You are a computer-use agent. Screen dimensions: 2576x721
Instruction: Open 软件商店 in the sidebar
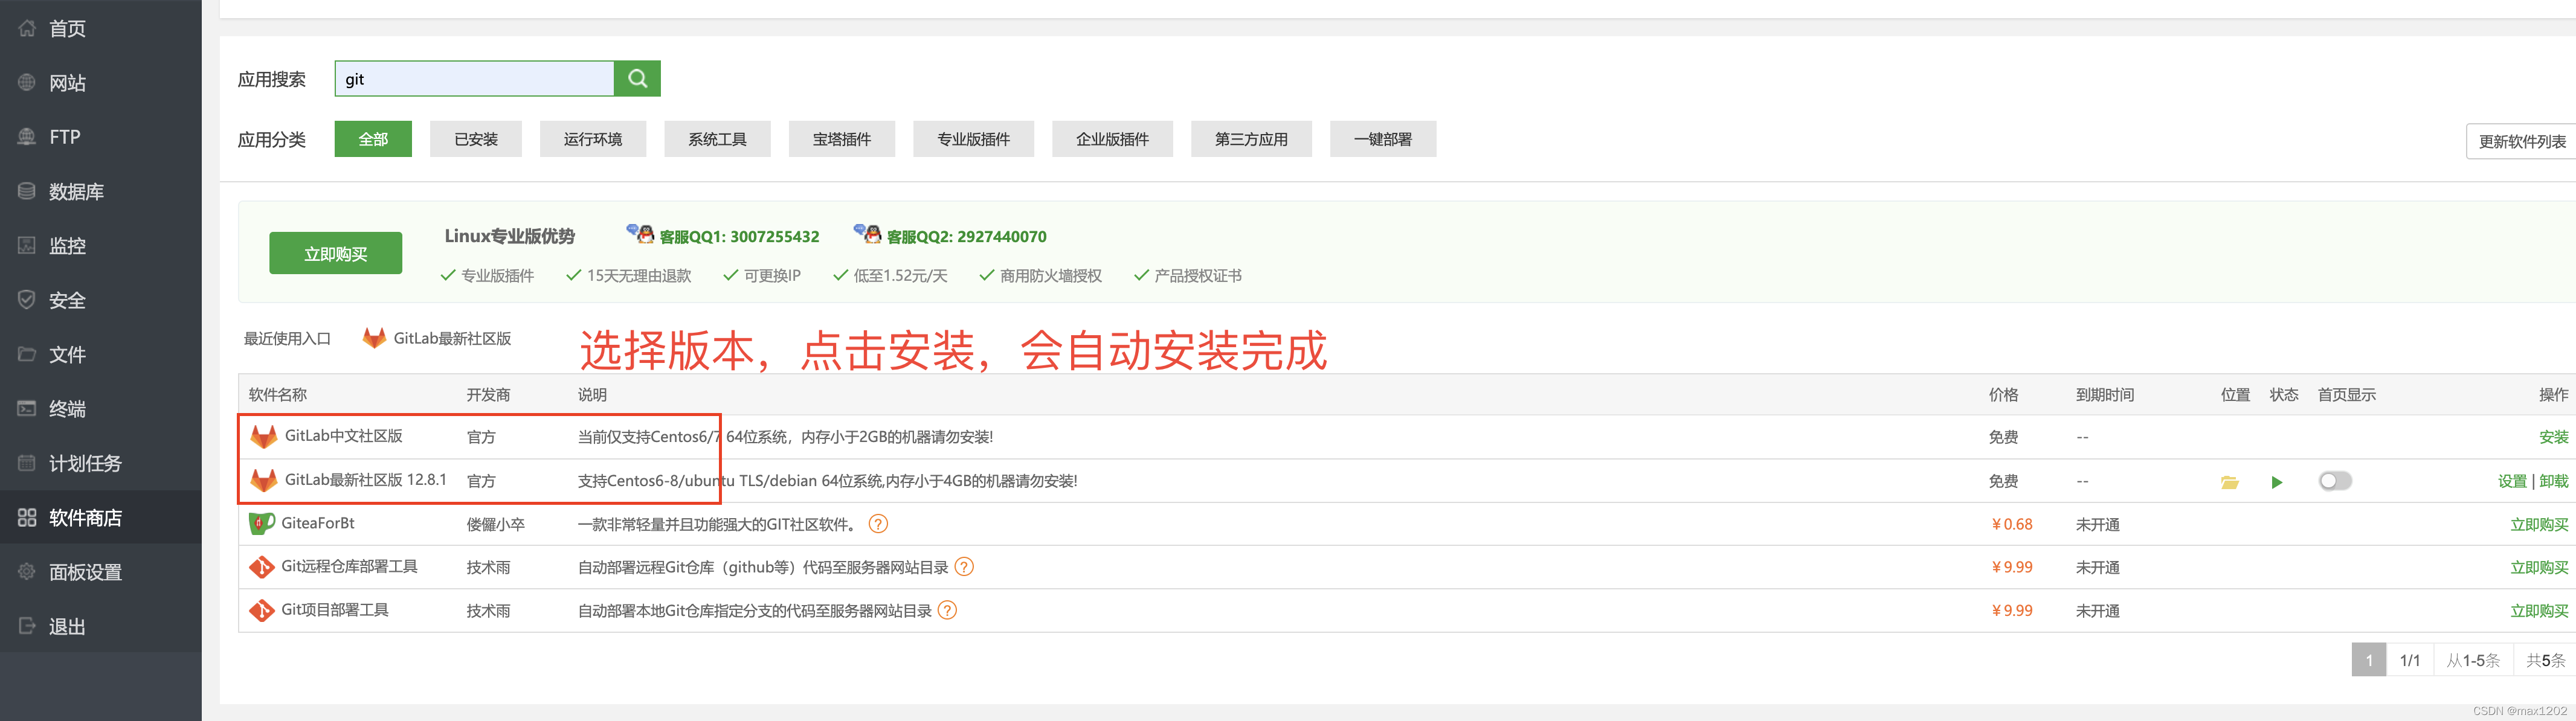point(85,518)
